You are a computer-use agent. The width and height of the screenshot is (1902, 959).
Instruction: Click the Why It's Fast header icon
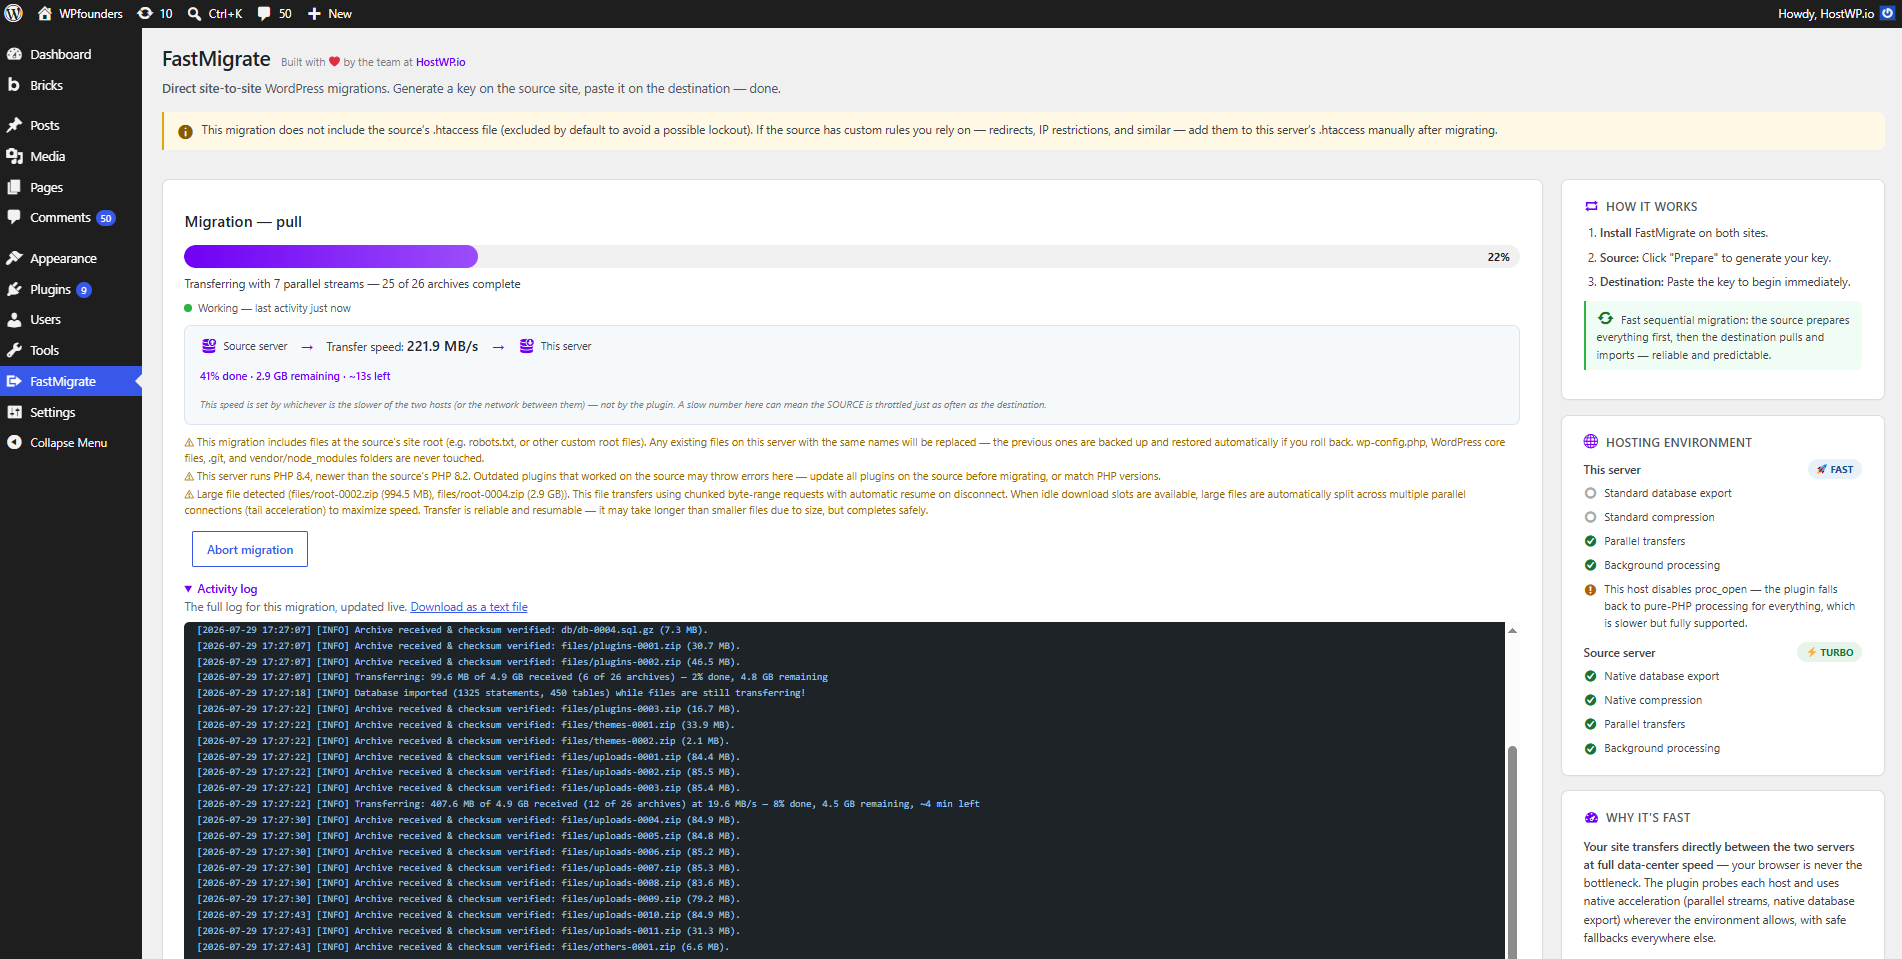click(x=1591, y=818)
